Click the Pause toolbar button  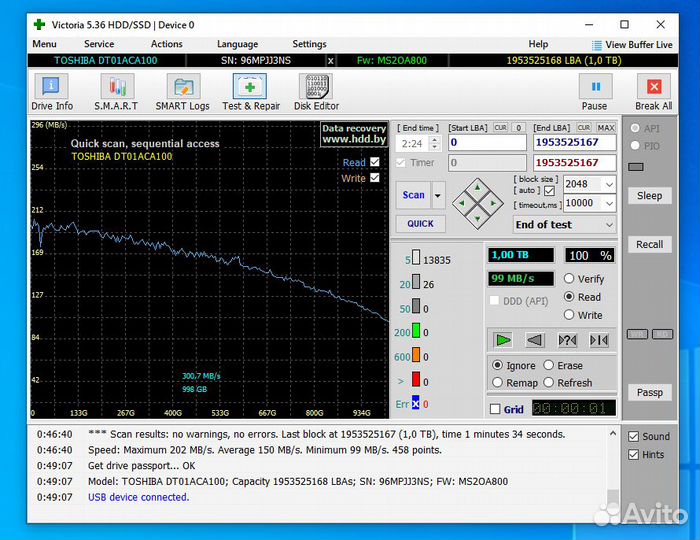tap(595, 87)
